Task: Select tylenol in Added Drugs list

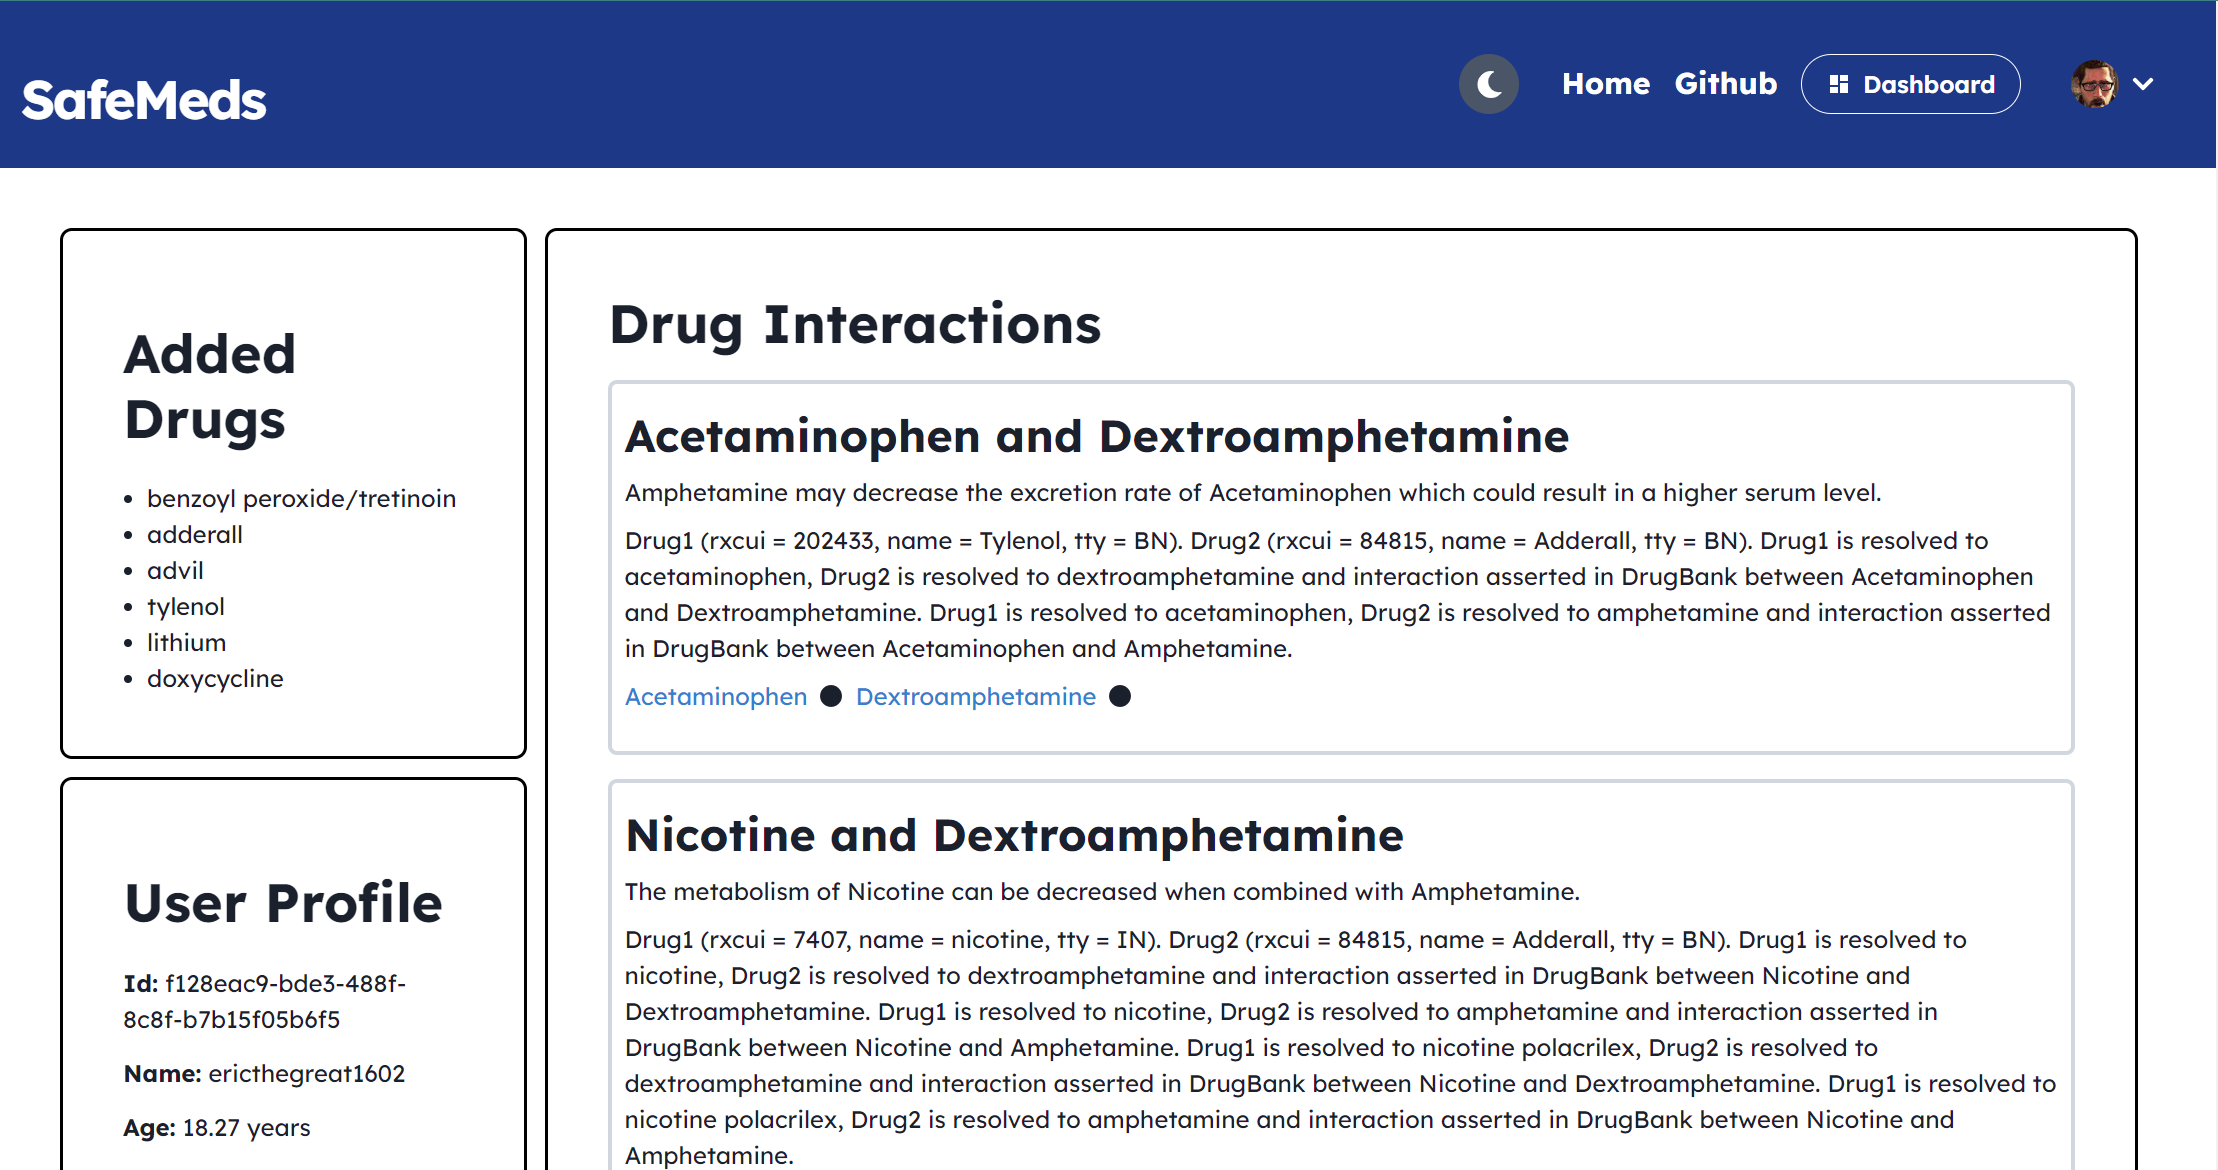Action: click(185, 607)
